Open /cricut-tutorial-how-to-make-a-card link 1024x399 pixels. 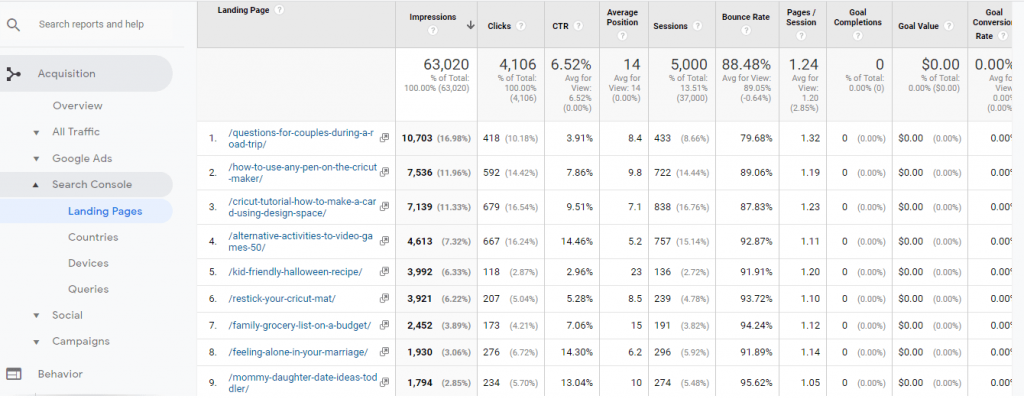coord(302,207)
